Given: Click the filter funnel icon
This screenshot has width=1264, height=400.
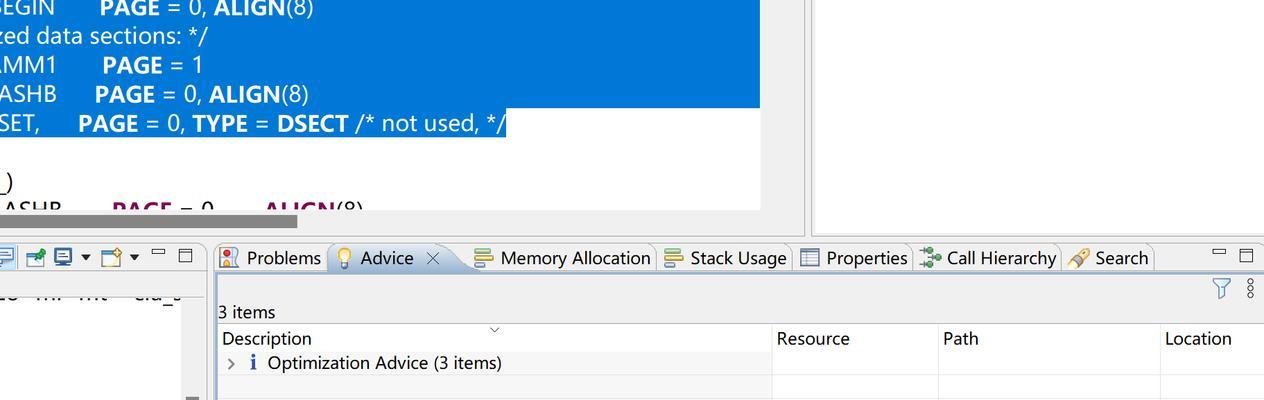Looking at the screenshot, I should [1221, 289].
